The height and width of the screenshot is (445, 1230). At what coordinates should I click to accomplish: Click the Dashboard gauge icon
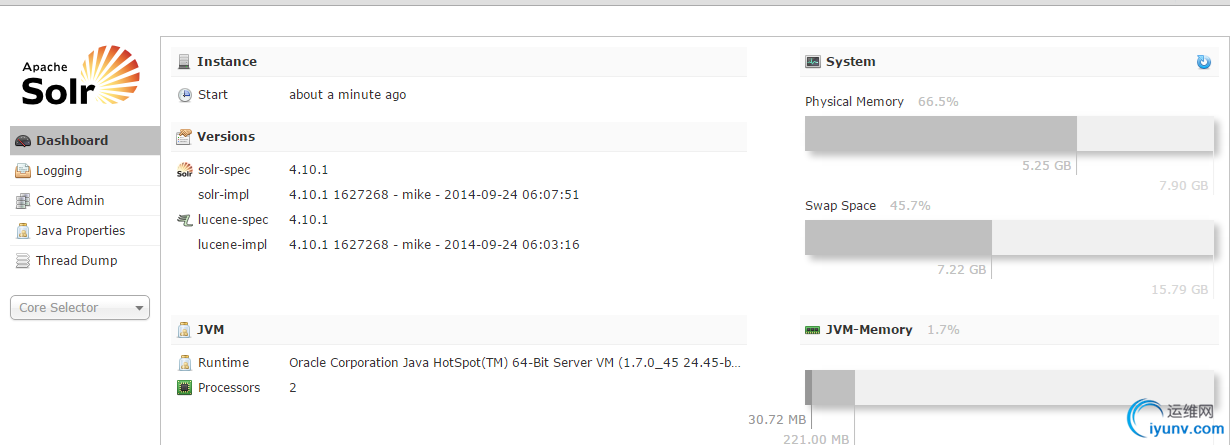coord(23,141)
